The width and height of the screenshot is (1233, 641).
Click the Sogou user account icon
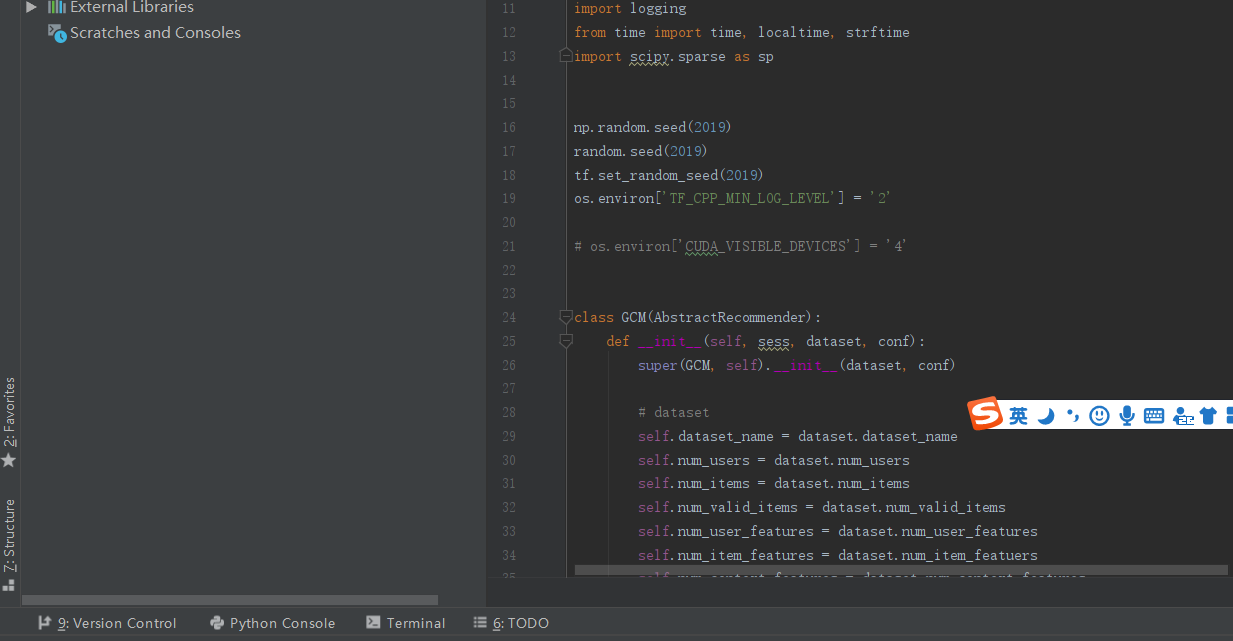[1184, 416]
